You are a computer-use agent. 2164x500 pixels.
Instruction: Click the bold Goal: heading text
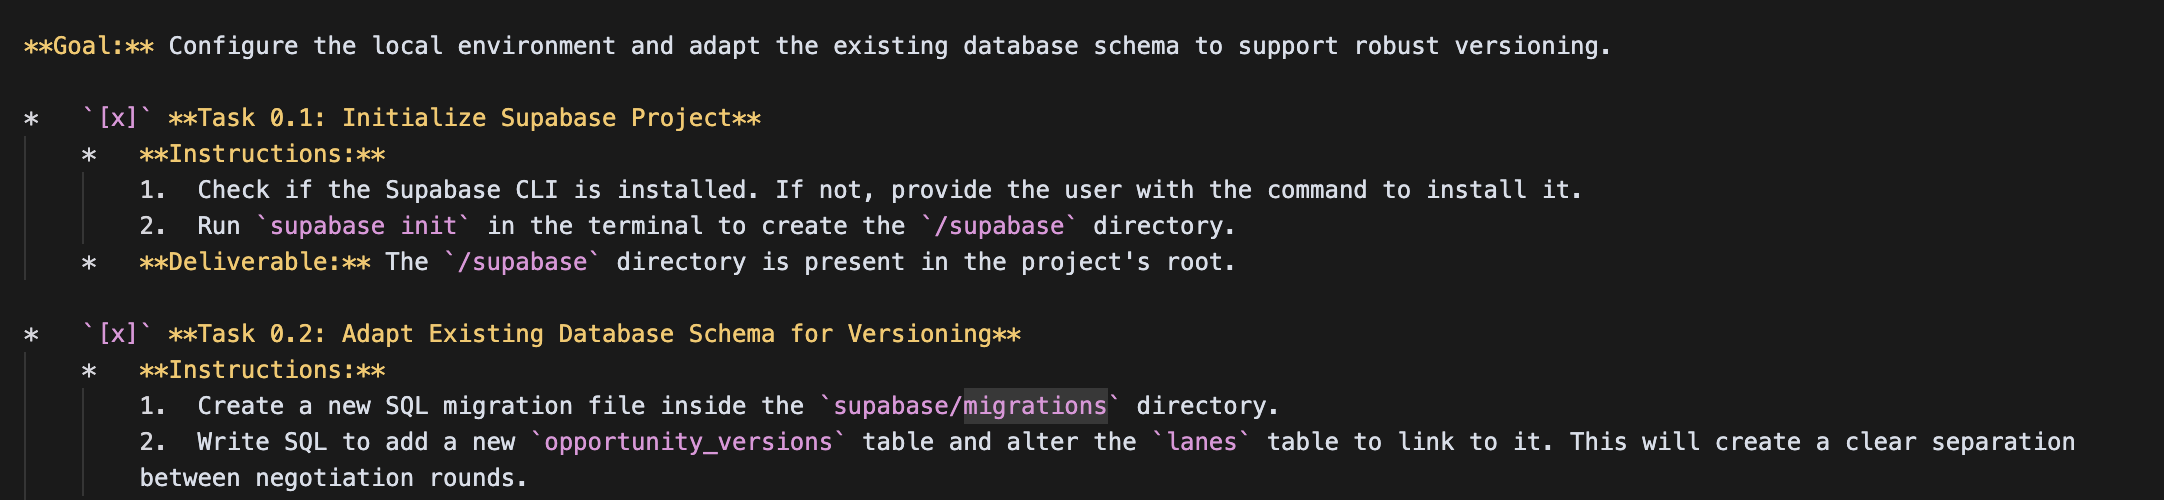89,46
